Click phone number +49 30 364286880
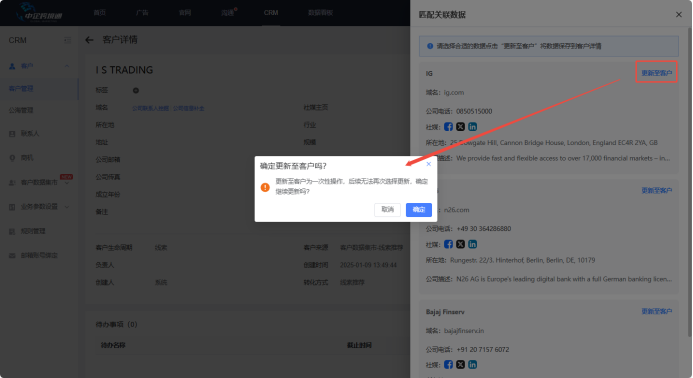This screenshot has height=378, width=693. click(x=484, y=229)
